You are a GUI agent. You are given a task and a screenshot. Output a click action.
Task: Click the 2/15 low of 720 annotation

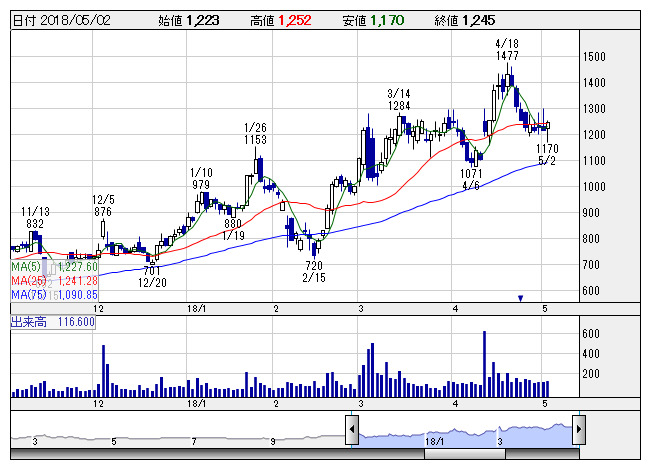[x=314, y=272]
